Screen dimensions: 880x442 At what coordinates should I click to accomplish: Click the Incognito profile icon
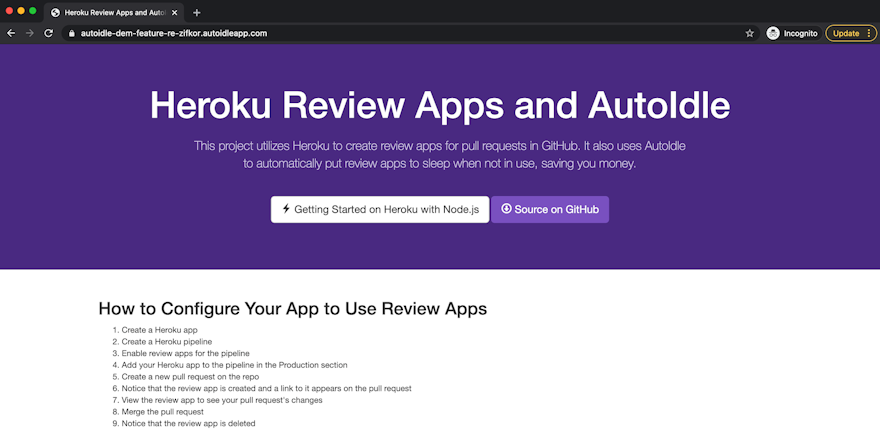tap(773, 34)
